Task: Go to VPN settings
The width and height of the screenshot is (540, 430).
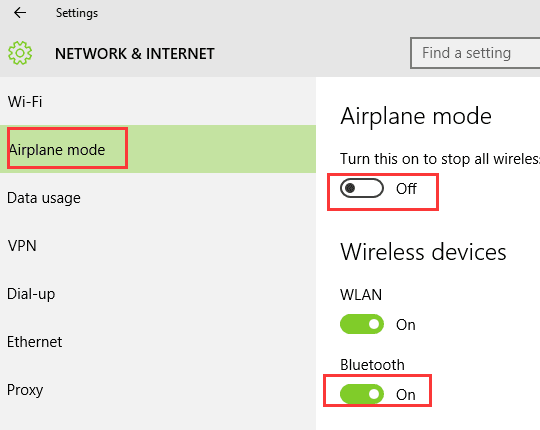Action: tap(158, 246)
